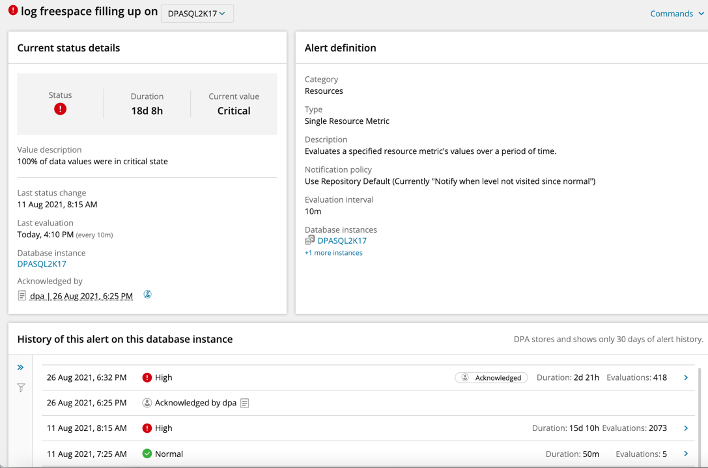Click the Acknowledged badge on history row
This screenshot has width=708, height=468.
[x=491, y=378]
